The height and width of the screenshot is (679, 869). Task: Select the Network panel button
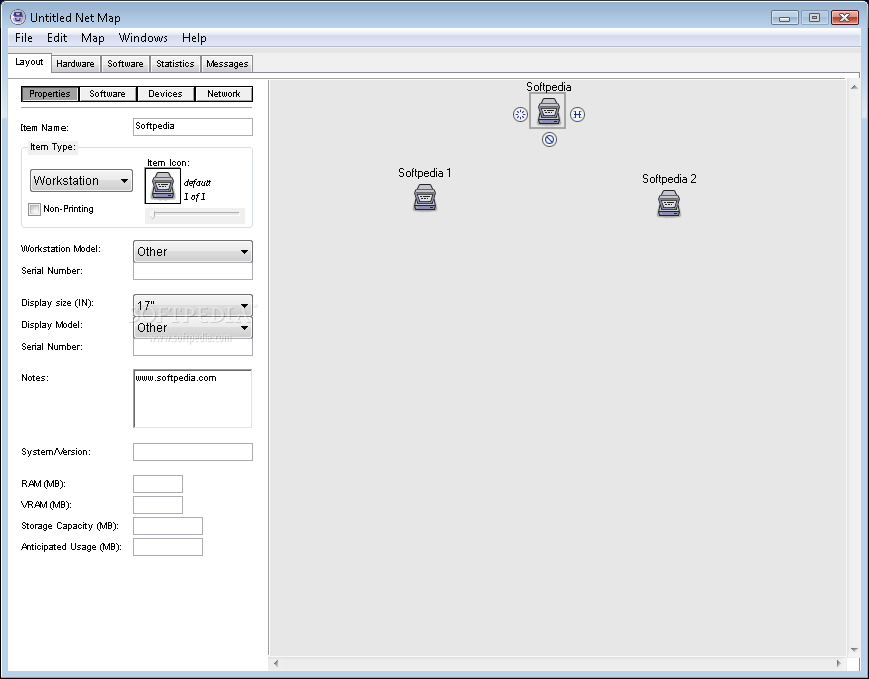[224, 94]
